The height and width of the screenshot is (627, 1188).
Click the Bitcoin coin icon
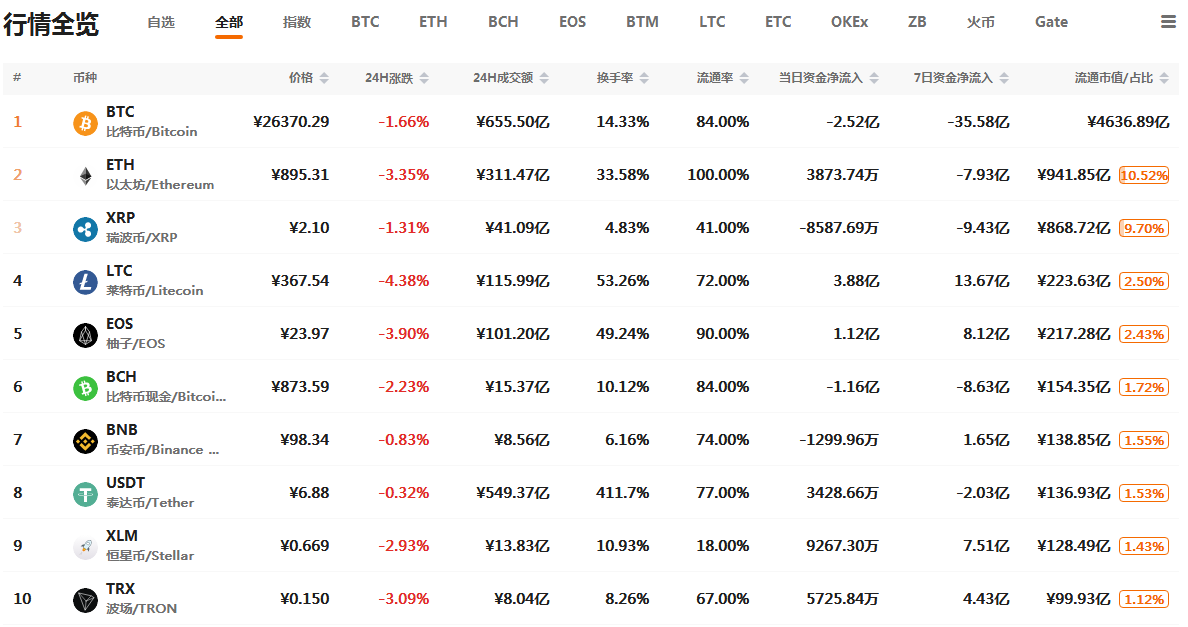click(x=85, y=122)
